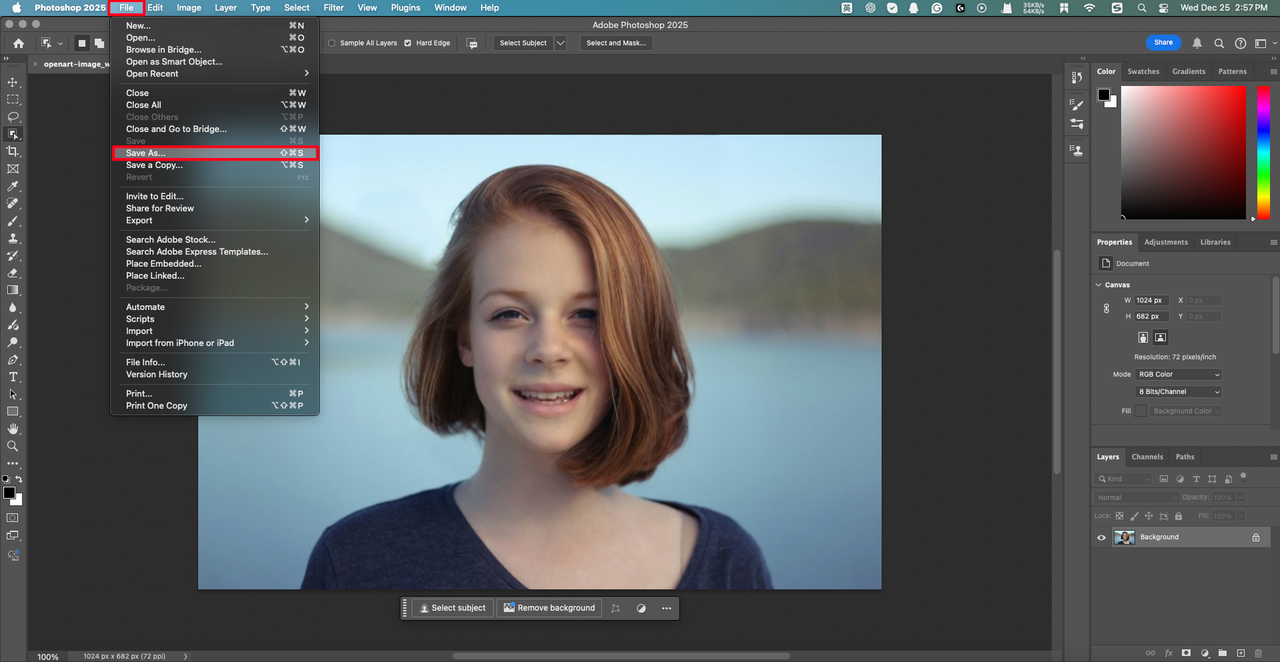Viewport: 1280px width, 662px height.
Task: Click the Remove background button
Action: click(x=549, y=608)
